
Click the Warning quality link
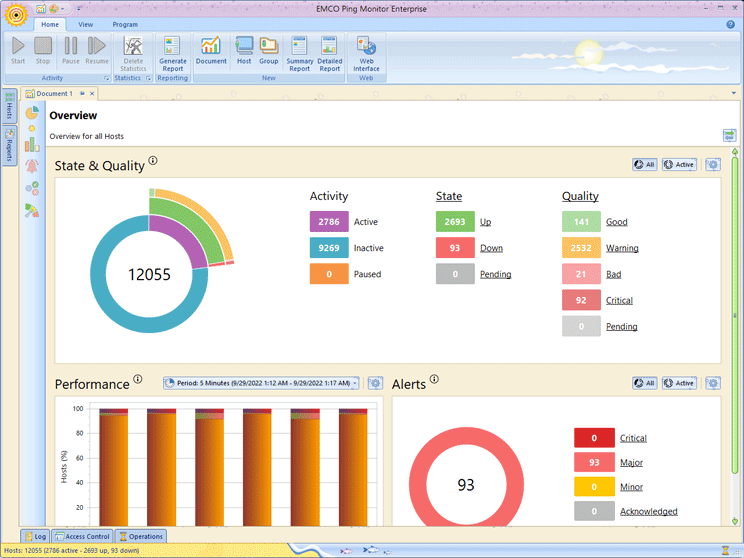622,248
